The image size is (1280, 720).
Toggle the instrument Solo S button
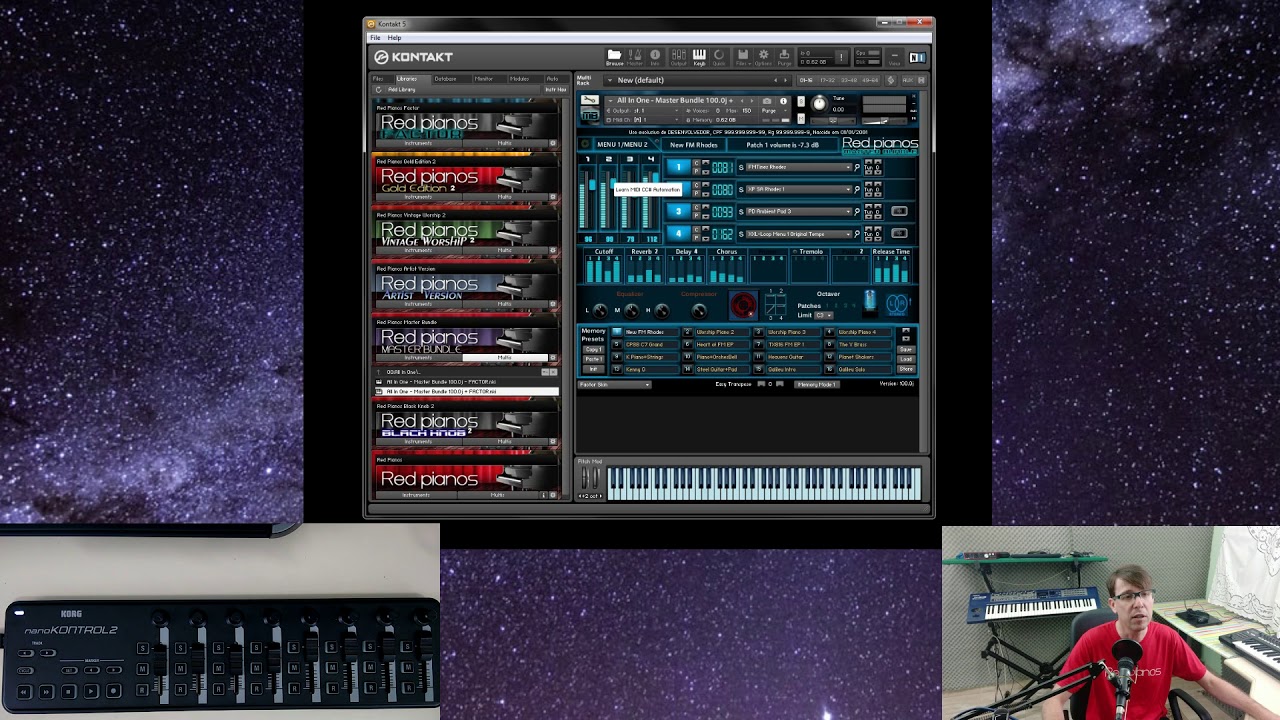click(800, 101)
